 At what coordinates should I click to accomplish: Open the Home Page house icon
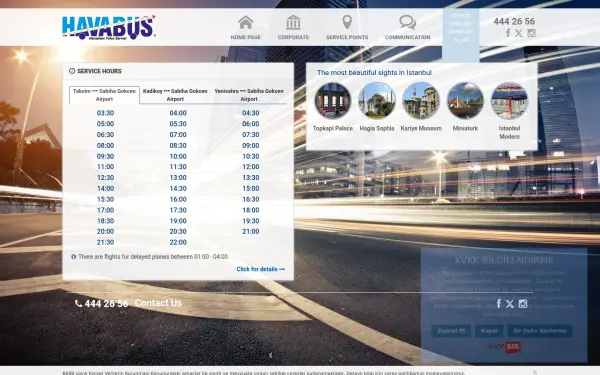click(x=246, y=22)
